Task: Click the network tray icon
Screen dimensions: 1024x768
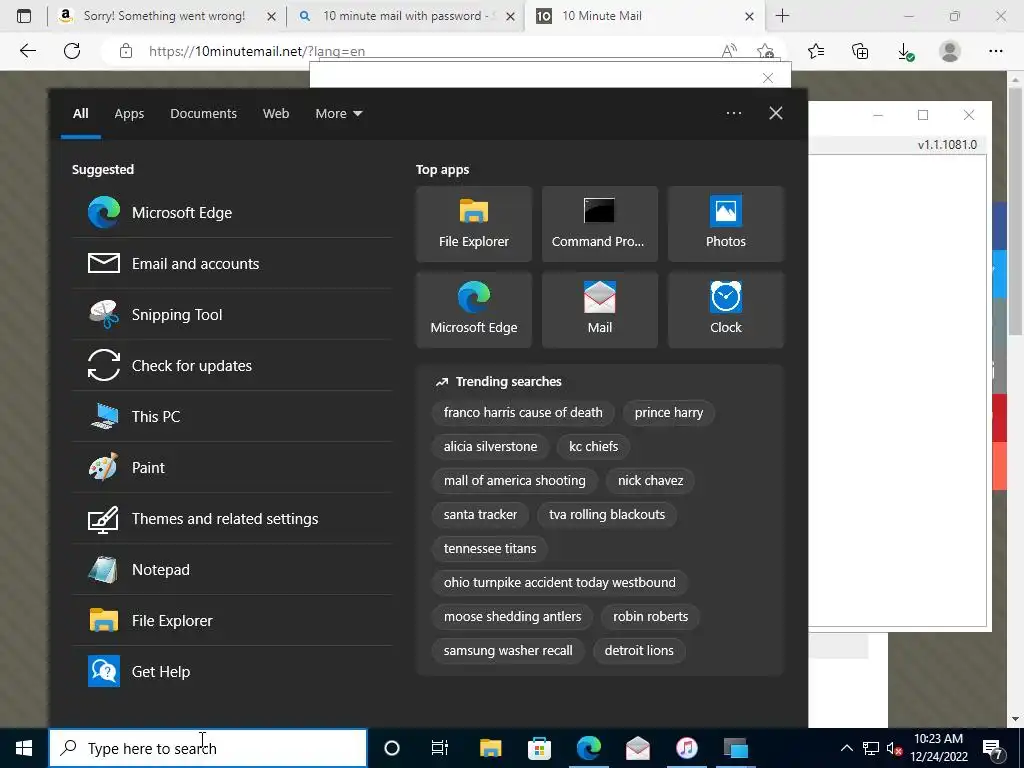Action: click(871, 748)
